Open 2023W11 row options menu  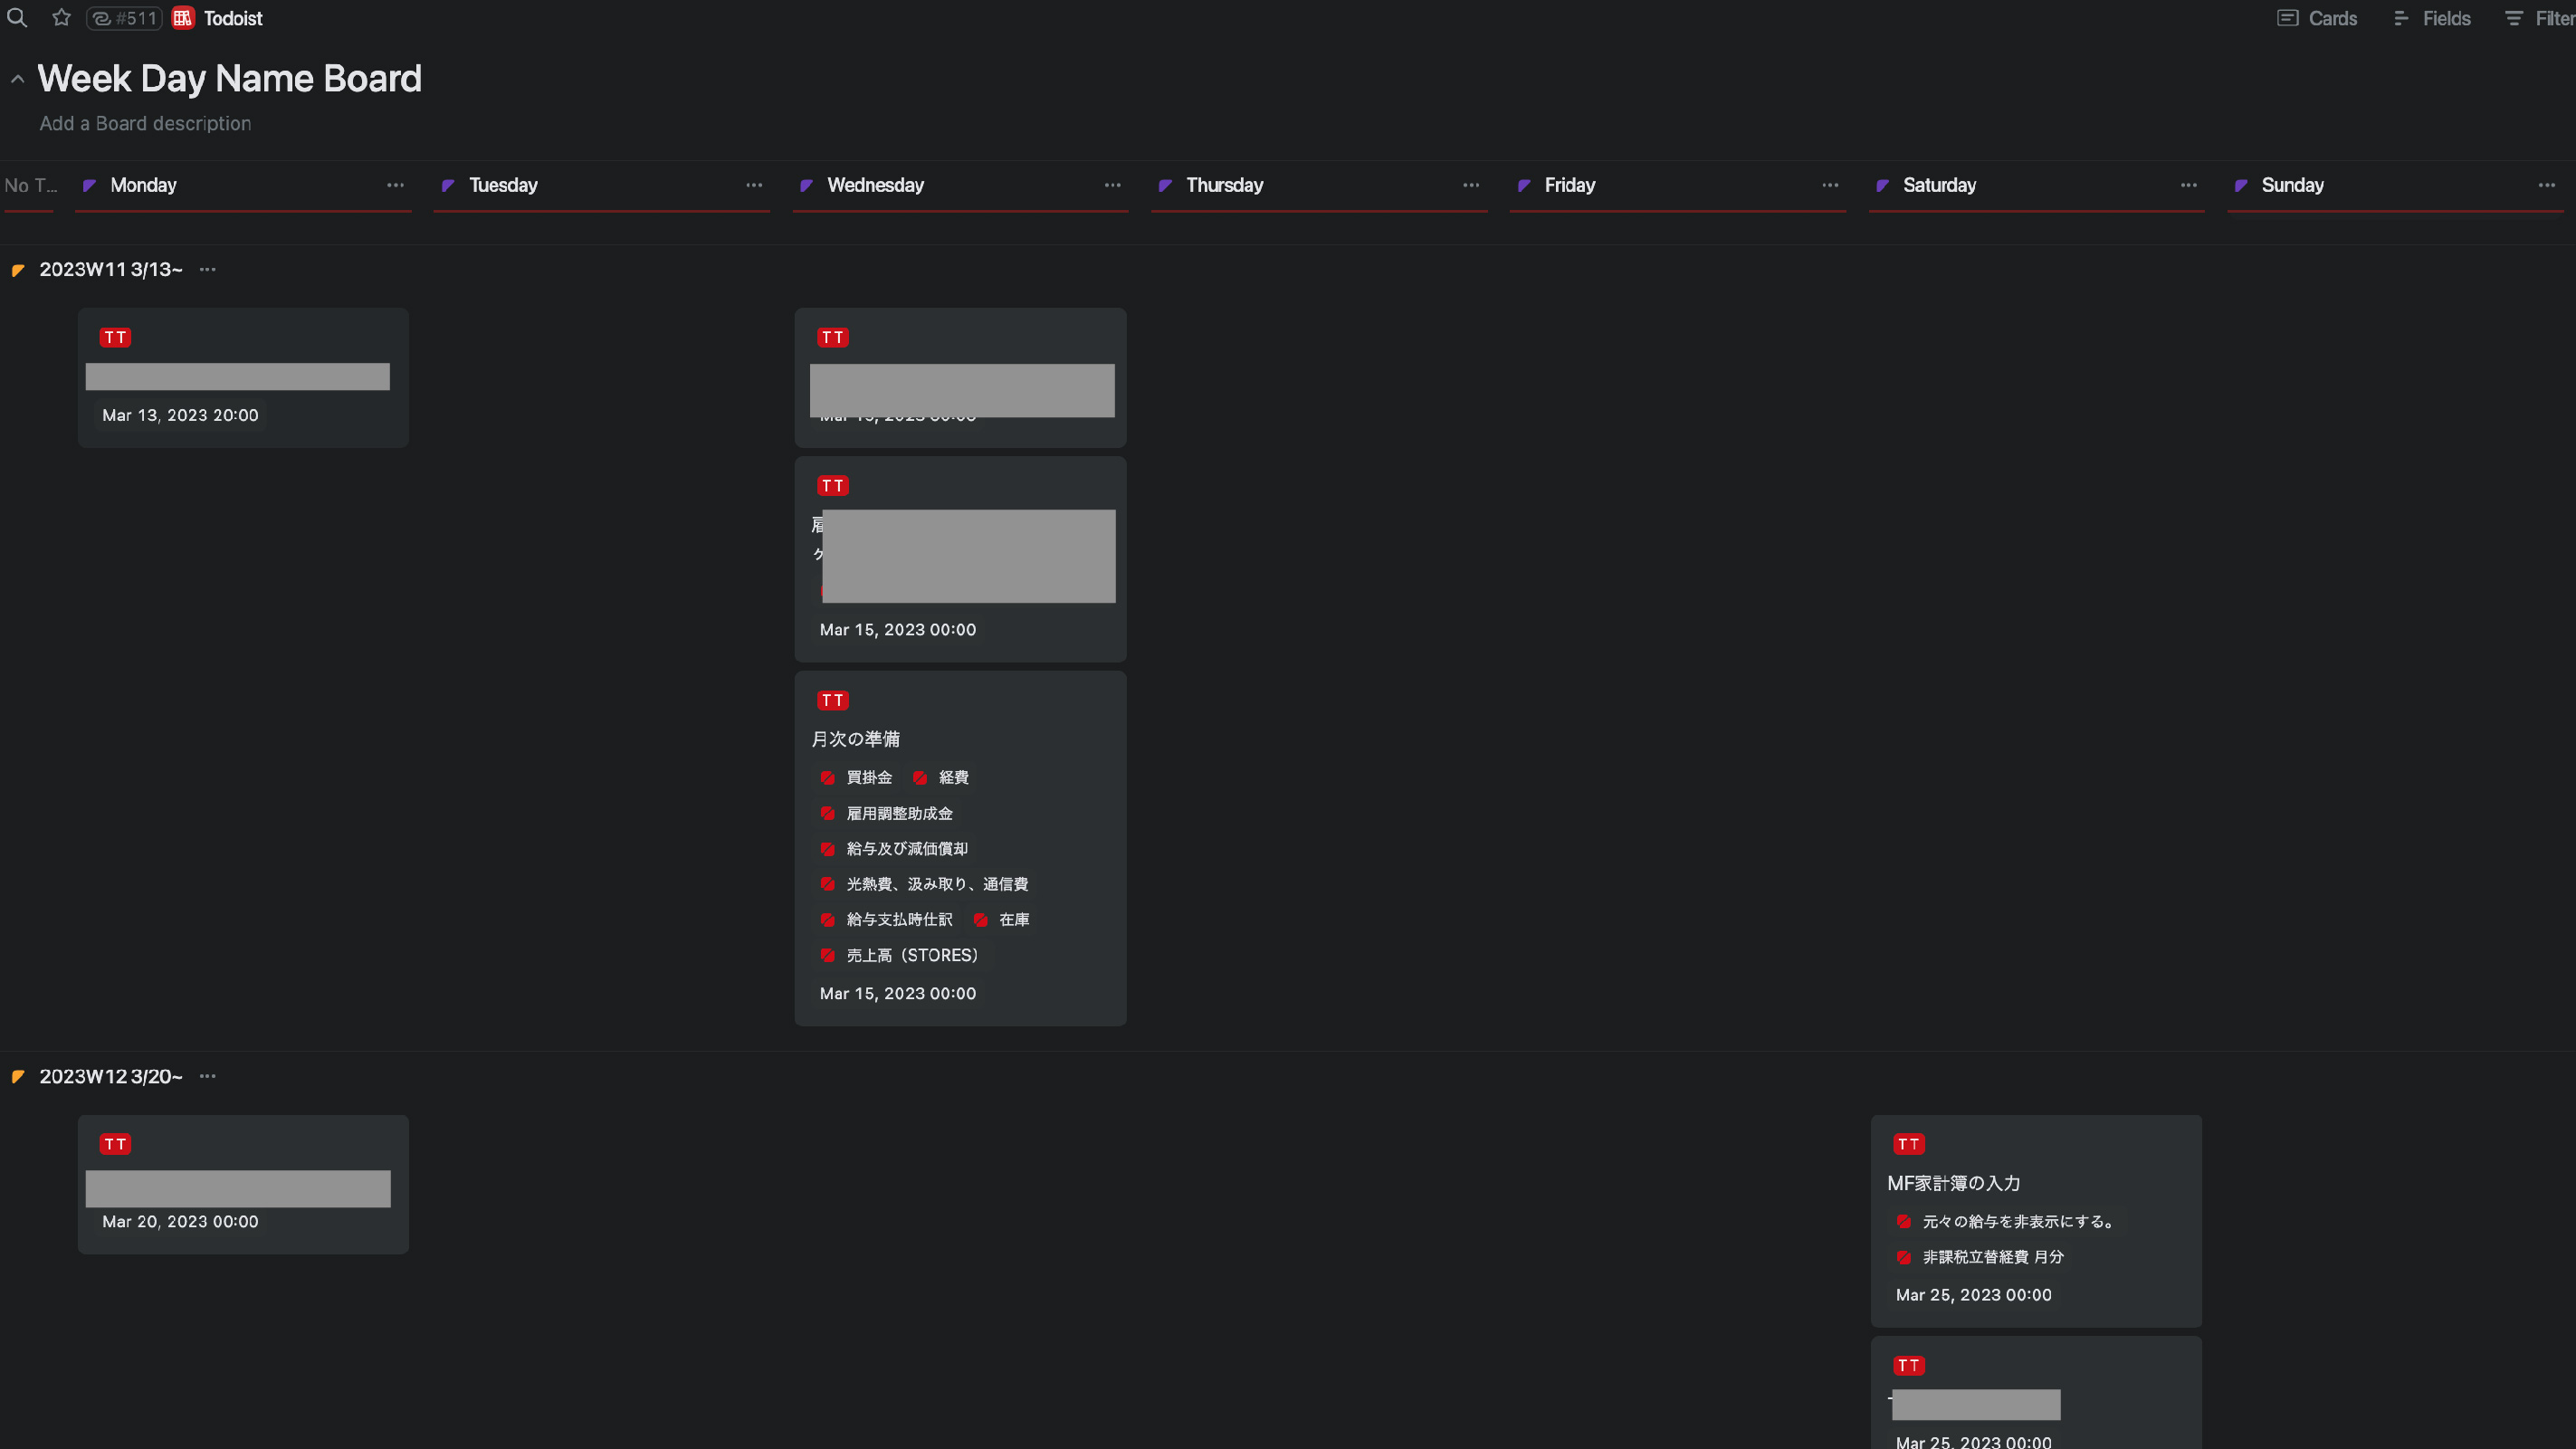coord(207,269)
